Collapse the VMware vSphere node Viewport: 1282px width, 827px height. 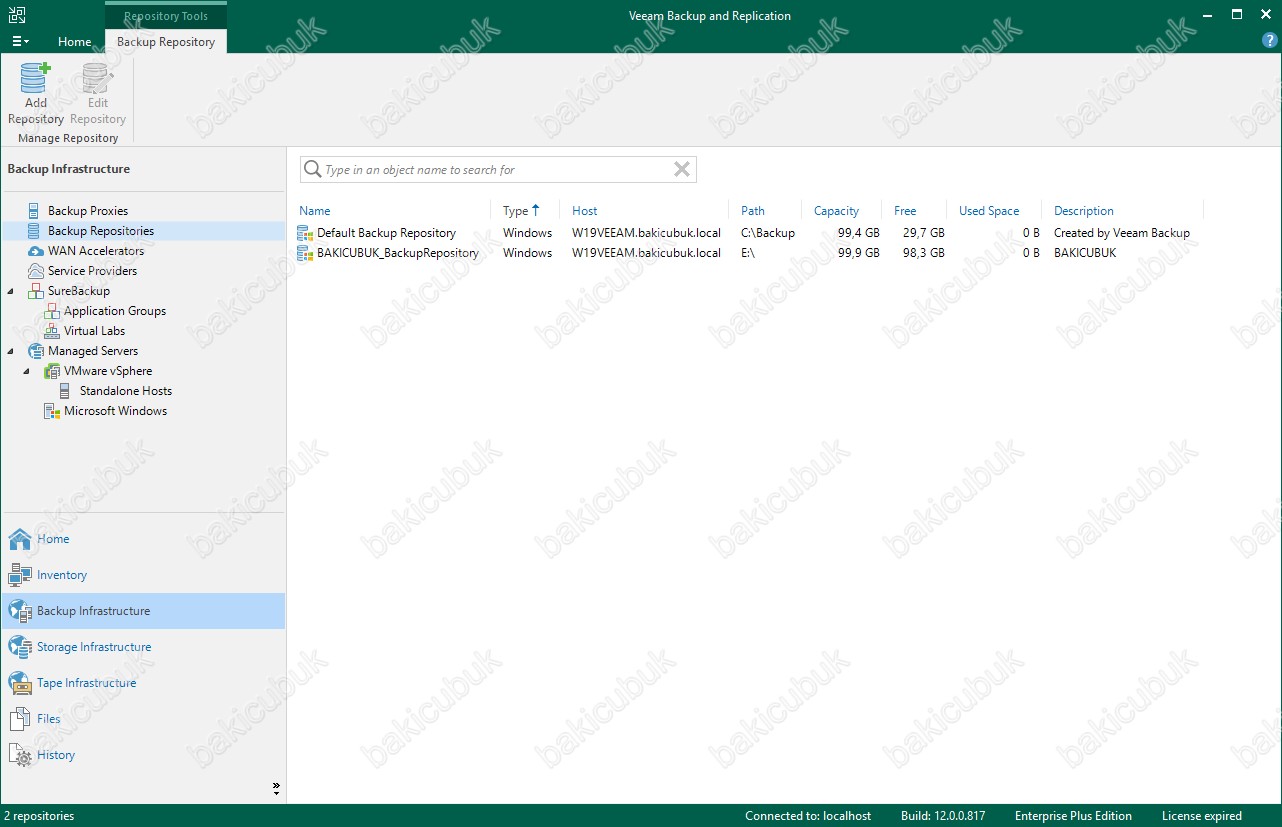click(27, 371)
